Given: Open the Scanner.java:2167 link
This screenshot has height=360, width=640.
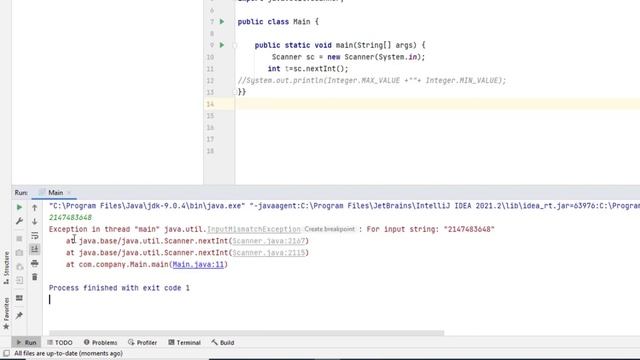Looking at the screenshot, I should click(x=269, y=241).
